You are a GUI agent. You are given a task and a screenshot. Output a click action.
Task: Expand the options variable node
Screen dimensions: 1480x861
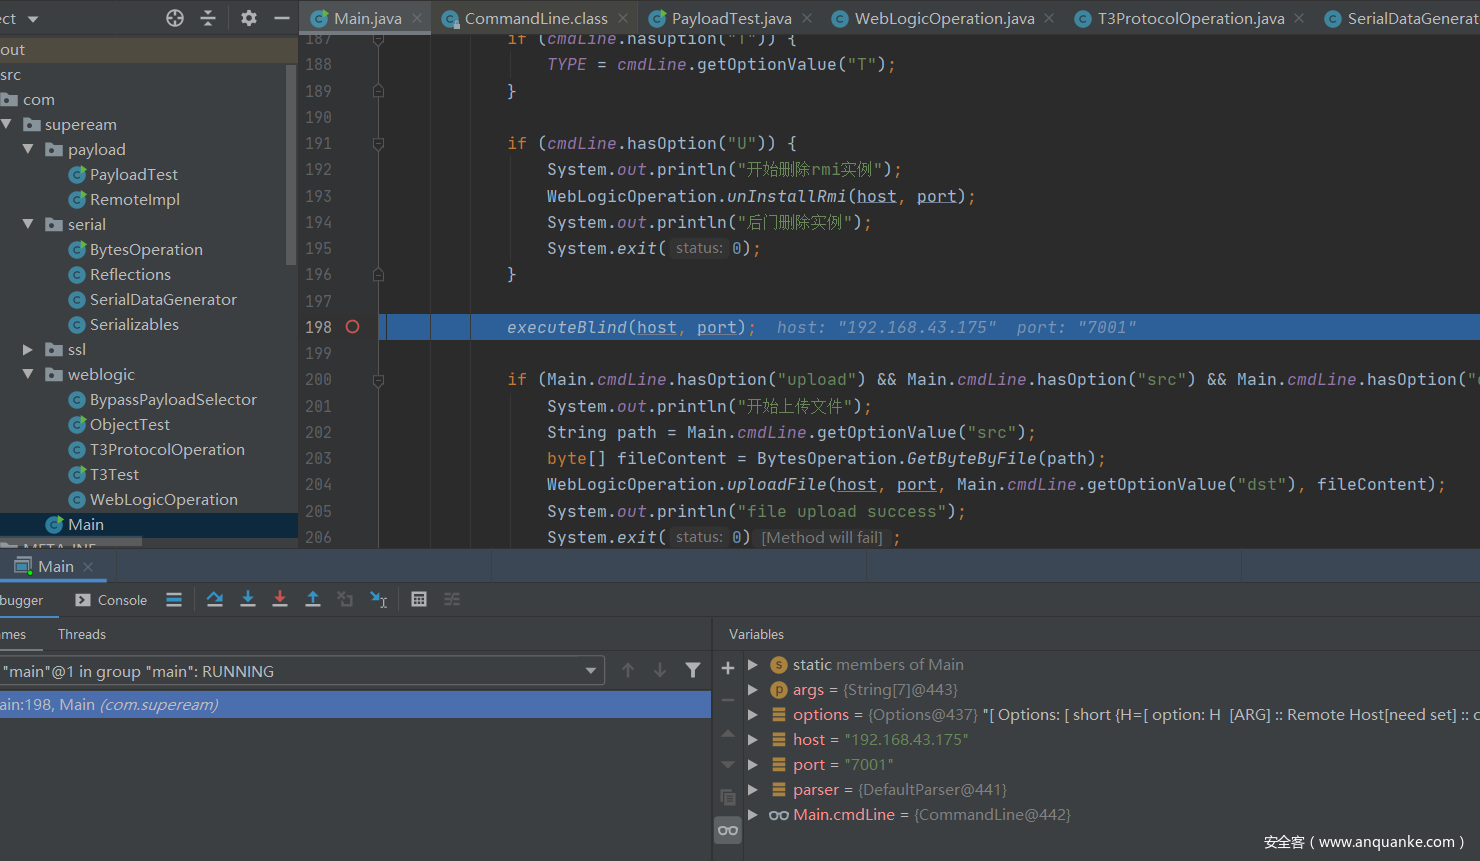coord(753,715)
